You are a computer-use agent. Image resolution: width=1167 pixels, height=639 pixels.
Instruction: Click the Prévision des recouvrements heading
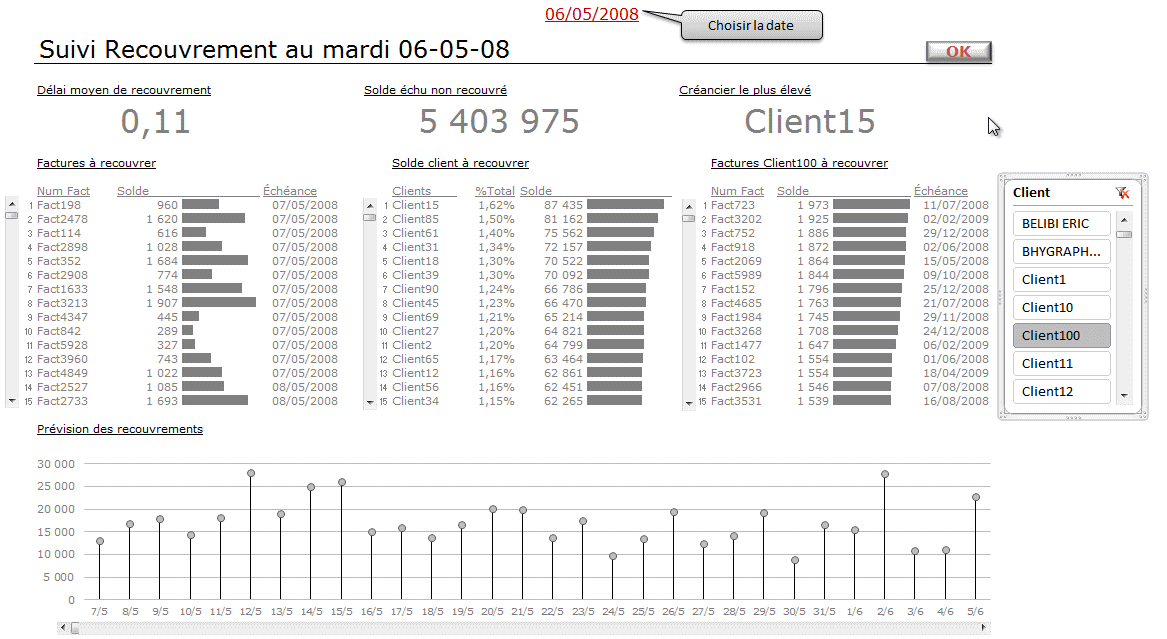[x=120, y=429]
